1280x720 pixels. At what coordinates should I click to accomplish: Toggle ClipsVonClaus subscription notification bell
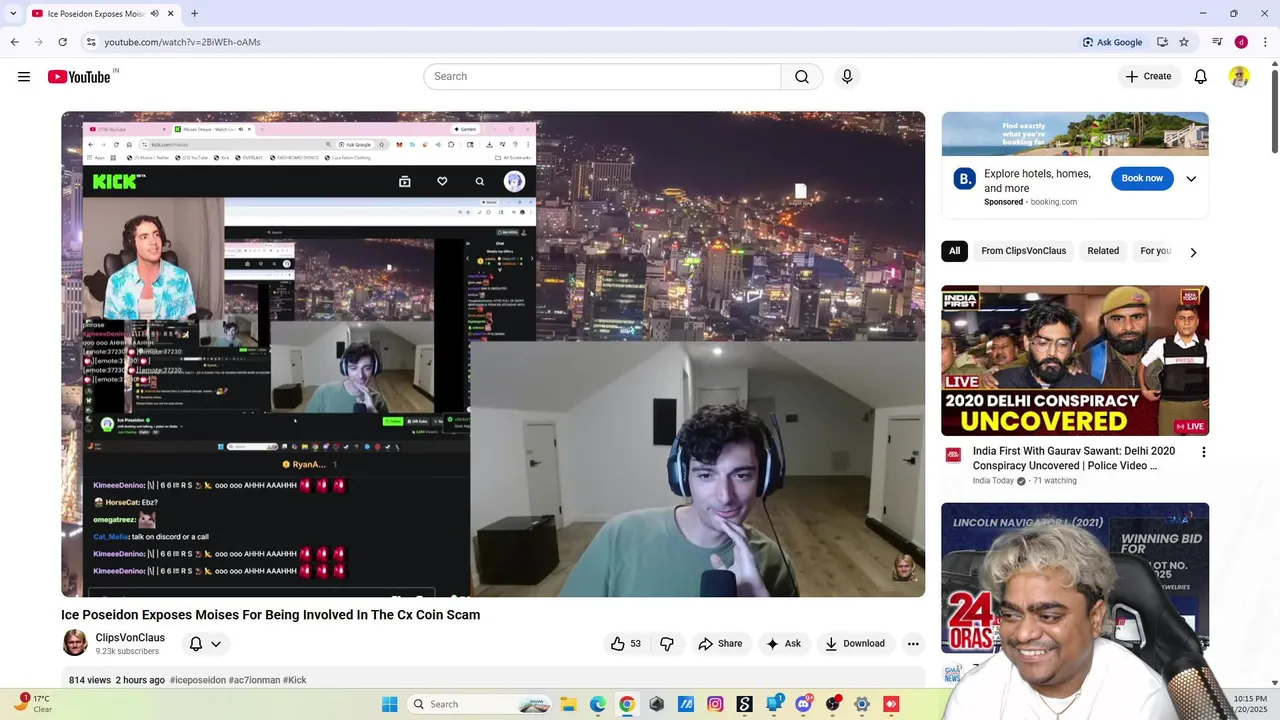(x=205, y=644)
